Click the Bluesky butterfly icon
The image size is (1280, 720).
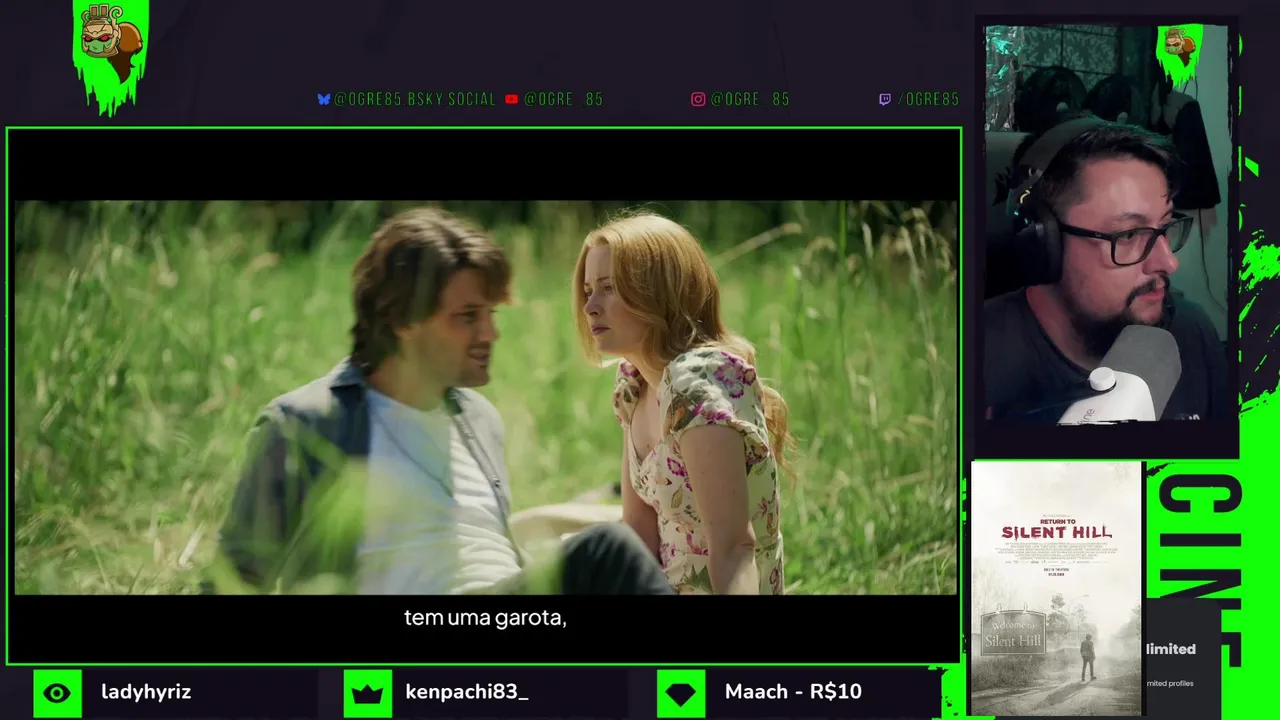pos(324,99)
